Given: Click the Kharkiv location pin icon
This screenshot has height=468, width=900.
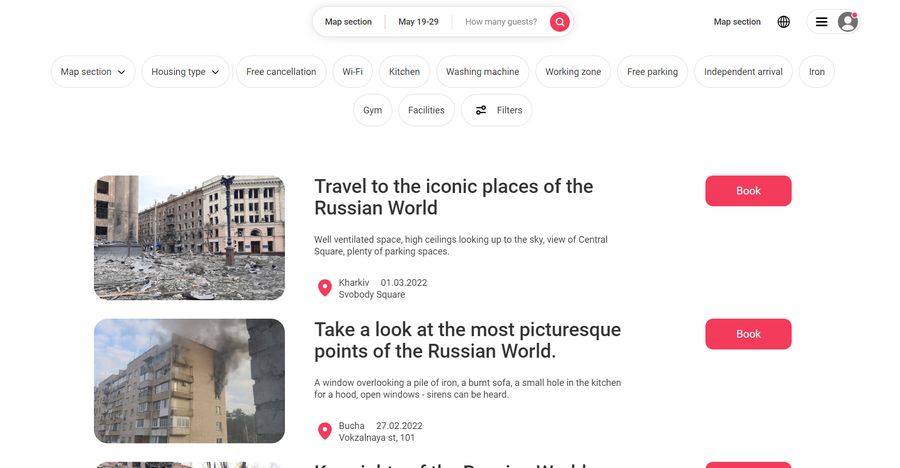Looking at the screenshot, I should click(325, 288).
